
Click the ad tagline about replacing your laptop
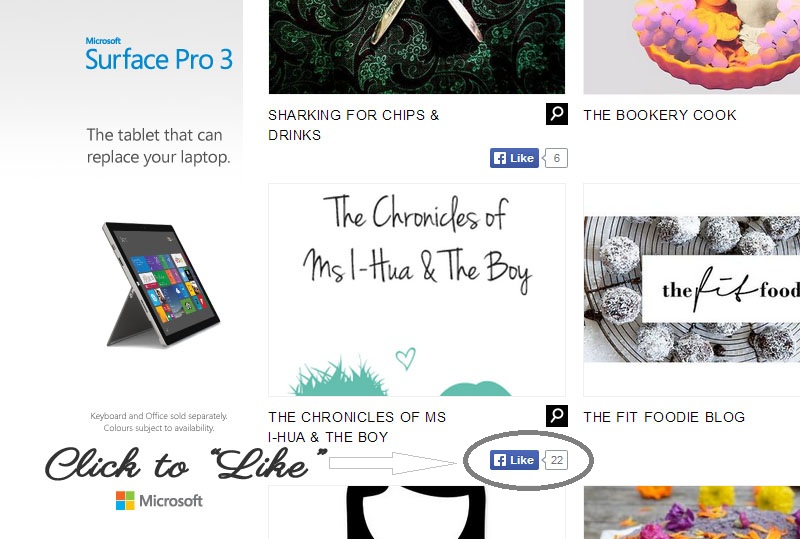pos(158,146)
